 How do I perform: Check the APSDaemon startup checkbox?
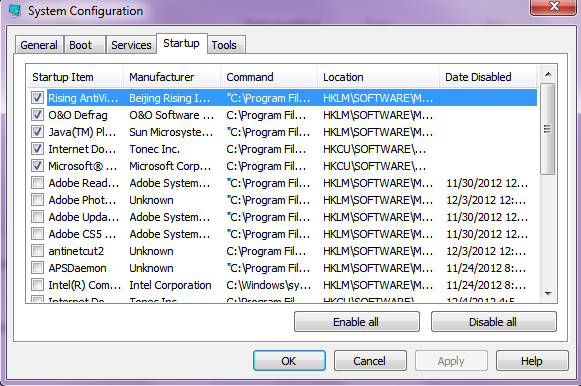pyautogui.click(x=37, y=268)
